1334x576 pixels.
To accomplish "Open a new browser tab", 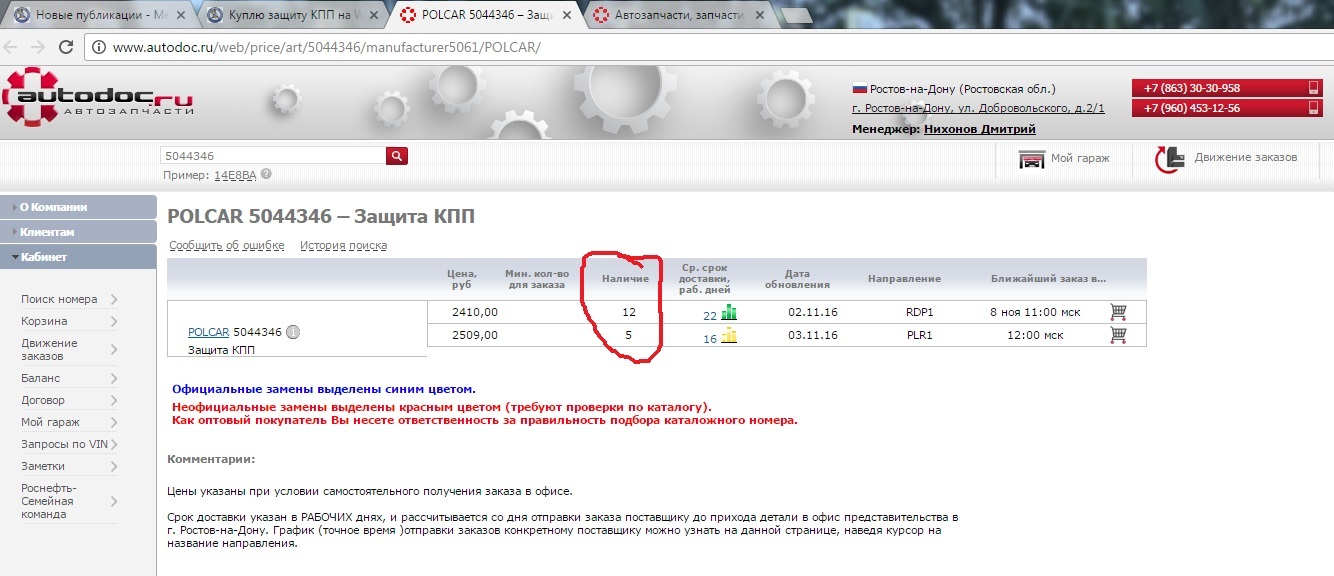I will click(x=797, y=16).
